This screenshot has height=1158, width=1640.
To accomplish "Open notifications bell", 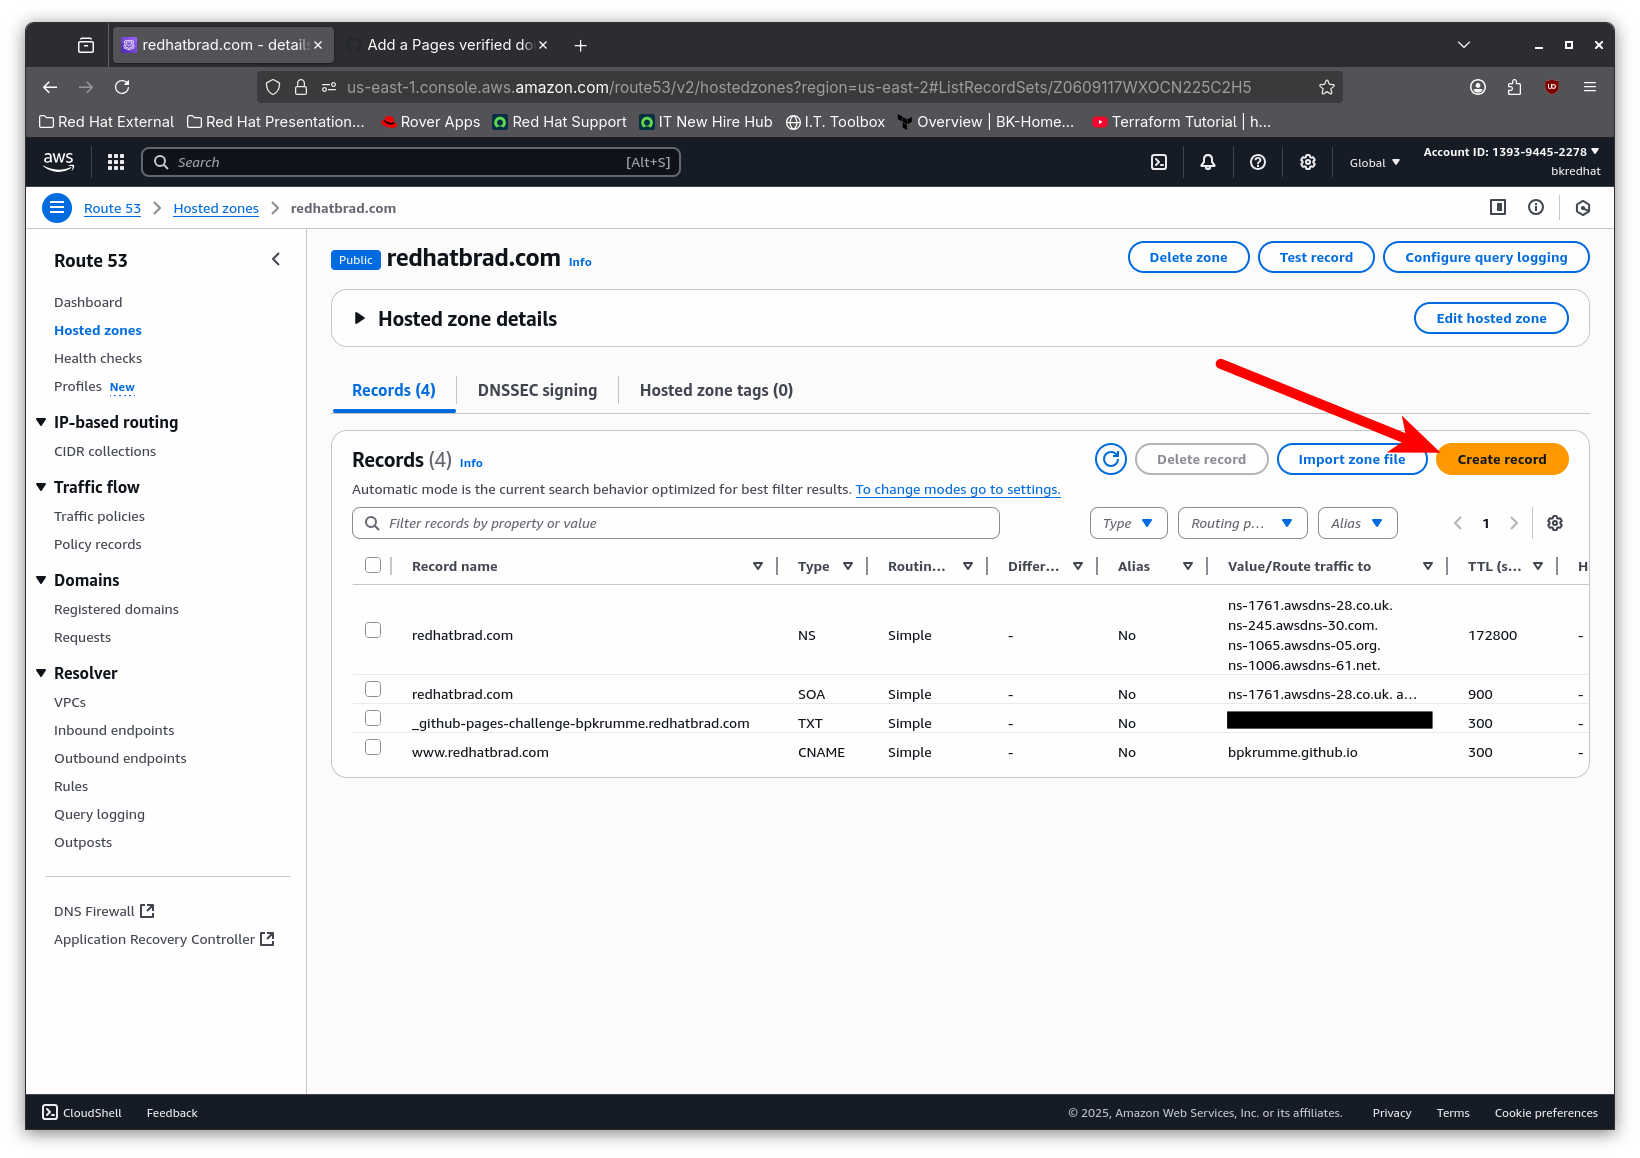I will point(1208,162).
